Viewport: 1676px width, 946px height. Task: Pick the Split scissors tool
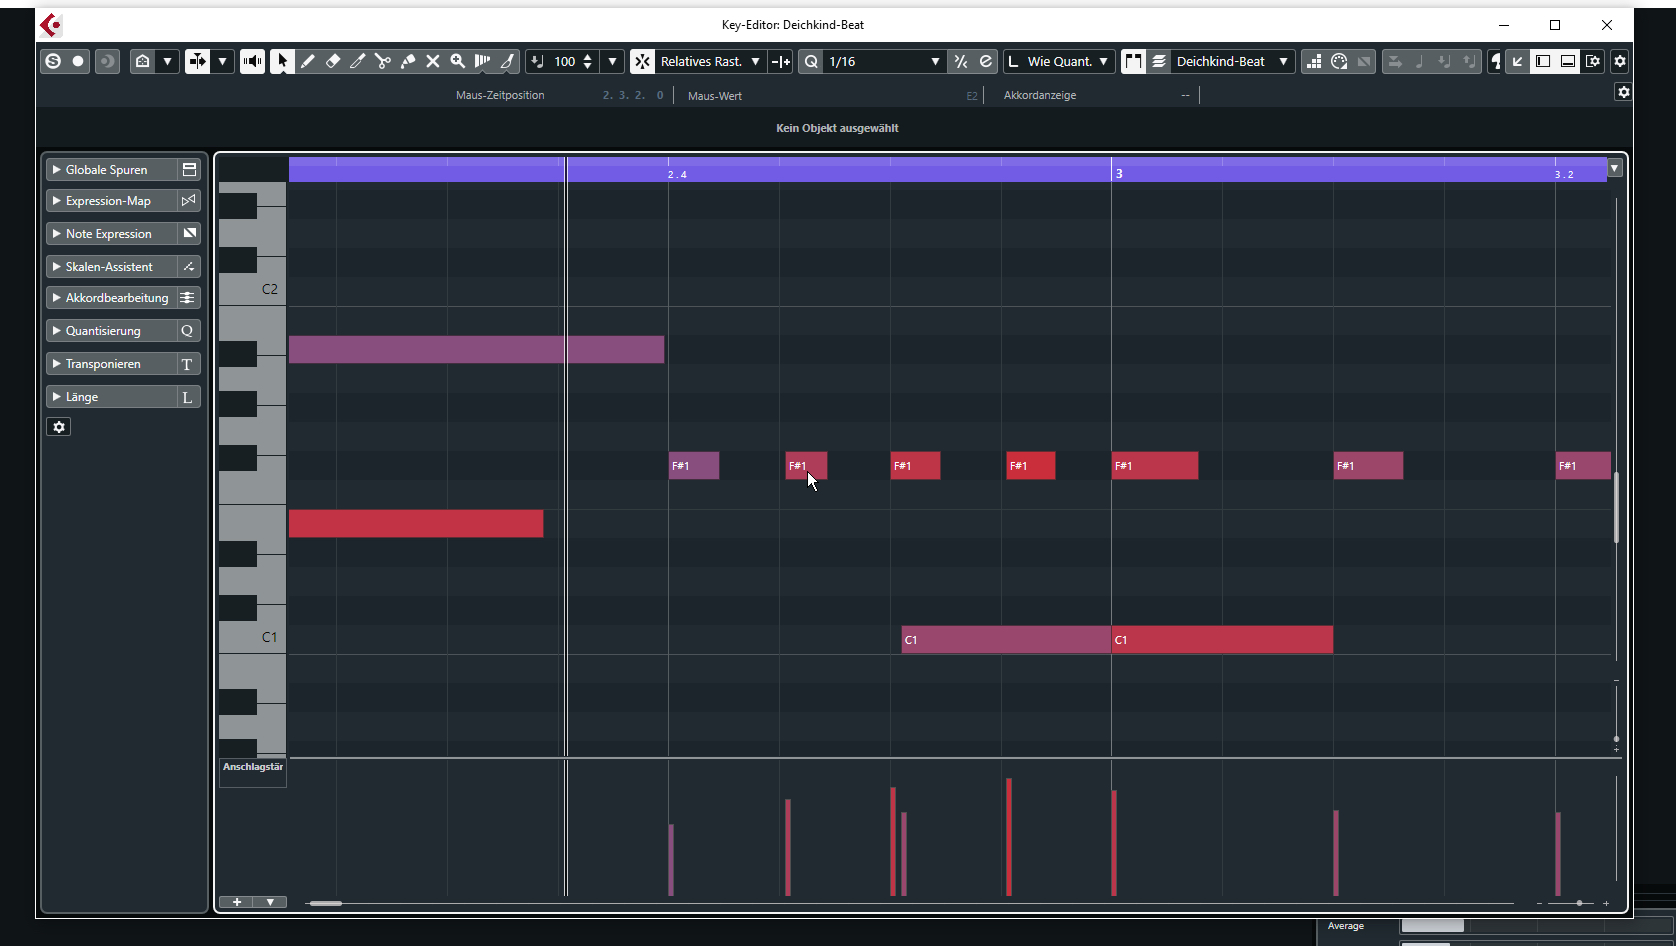[383, 62]
